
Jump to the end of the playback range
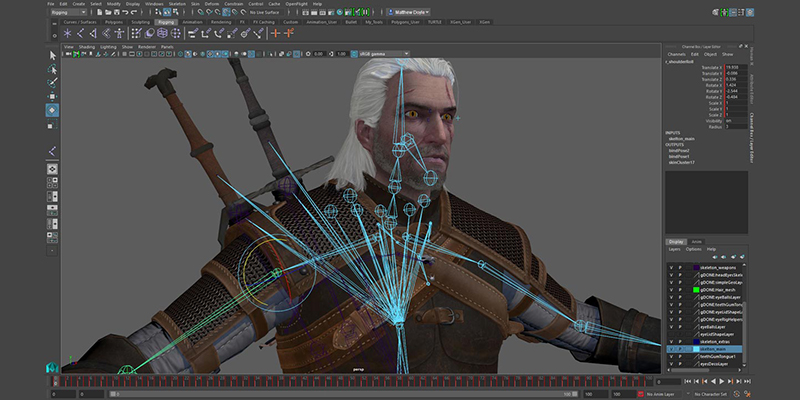[x=746, y=381]
